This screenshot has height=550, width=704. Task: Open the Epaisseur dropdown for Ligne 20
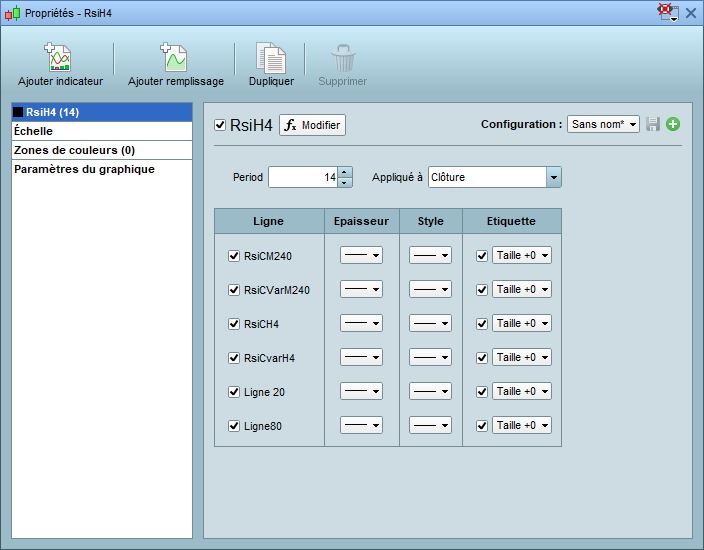click(x=361, y=392)
